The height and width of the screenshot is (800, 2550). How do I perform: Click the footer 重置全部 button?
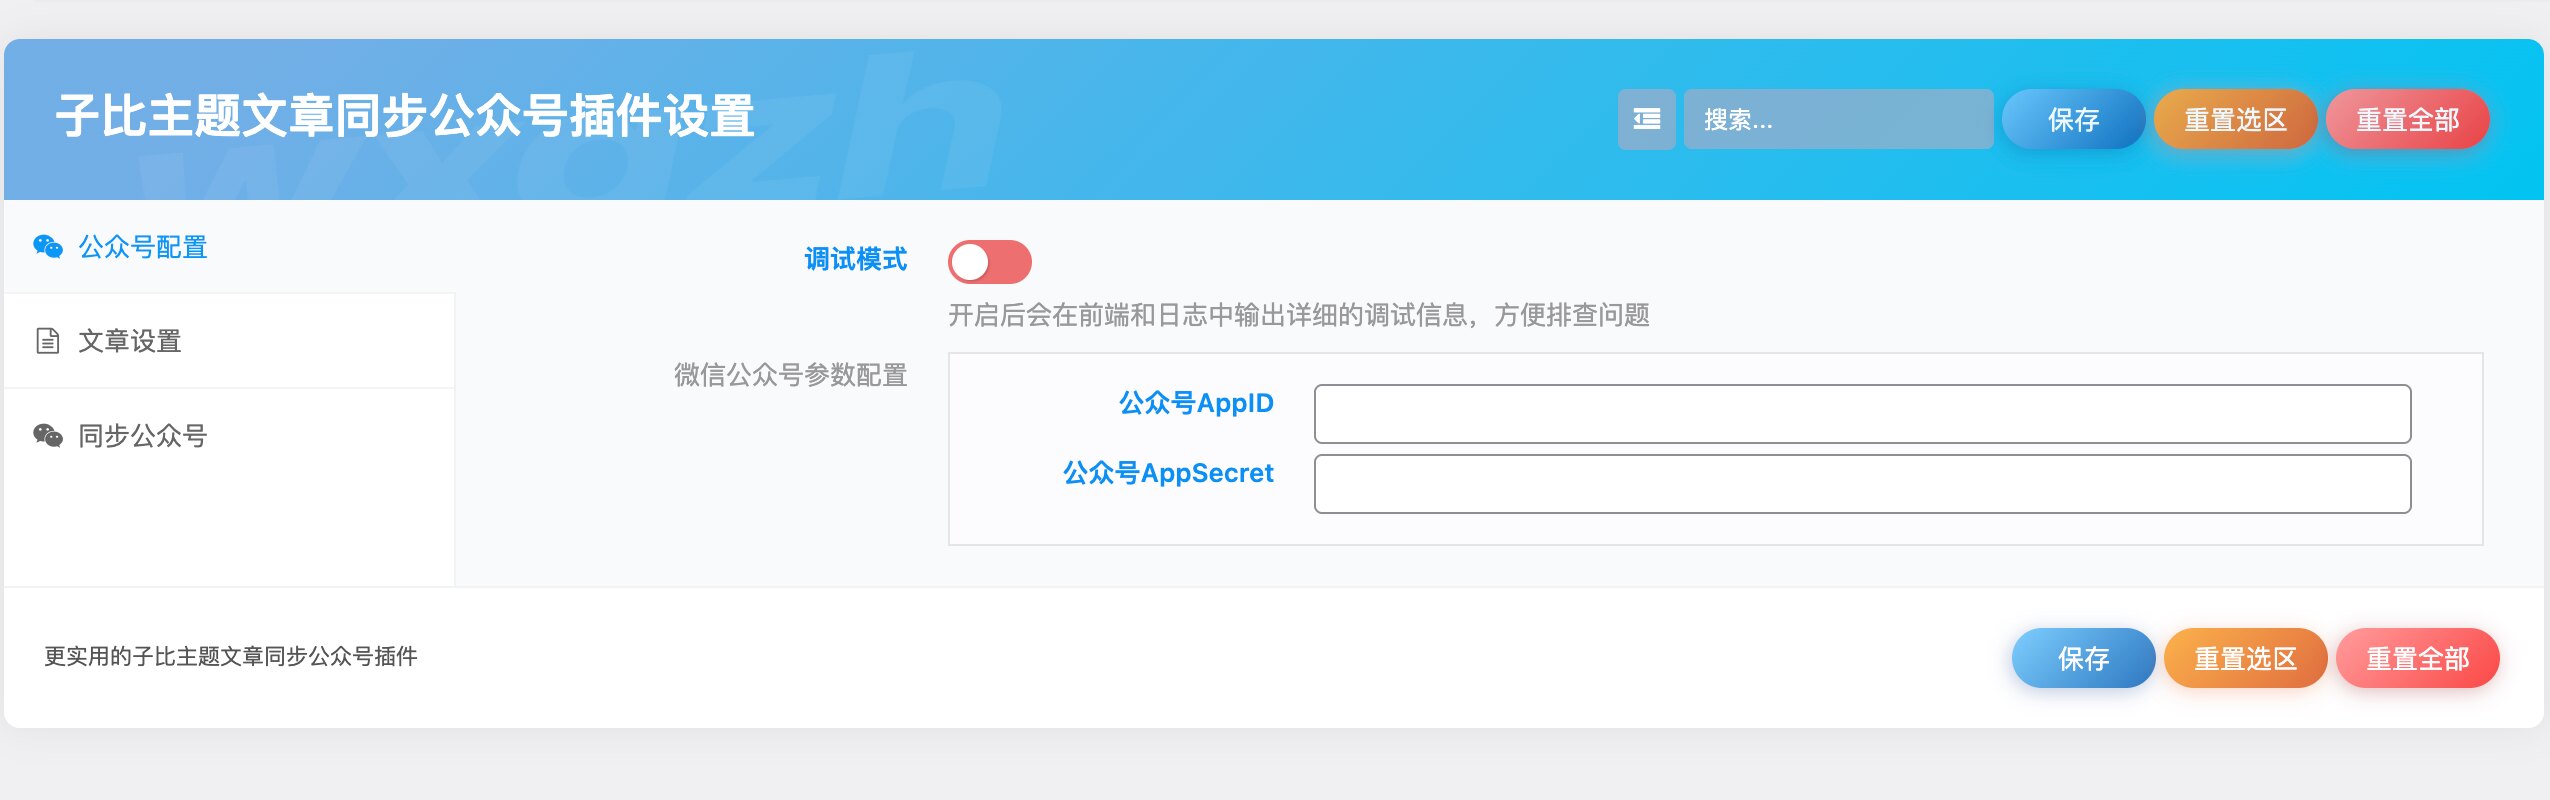click(2417, 658)
